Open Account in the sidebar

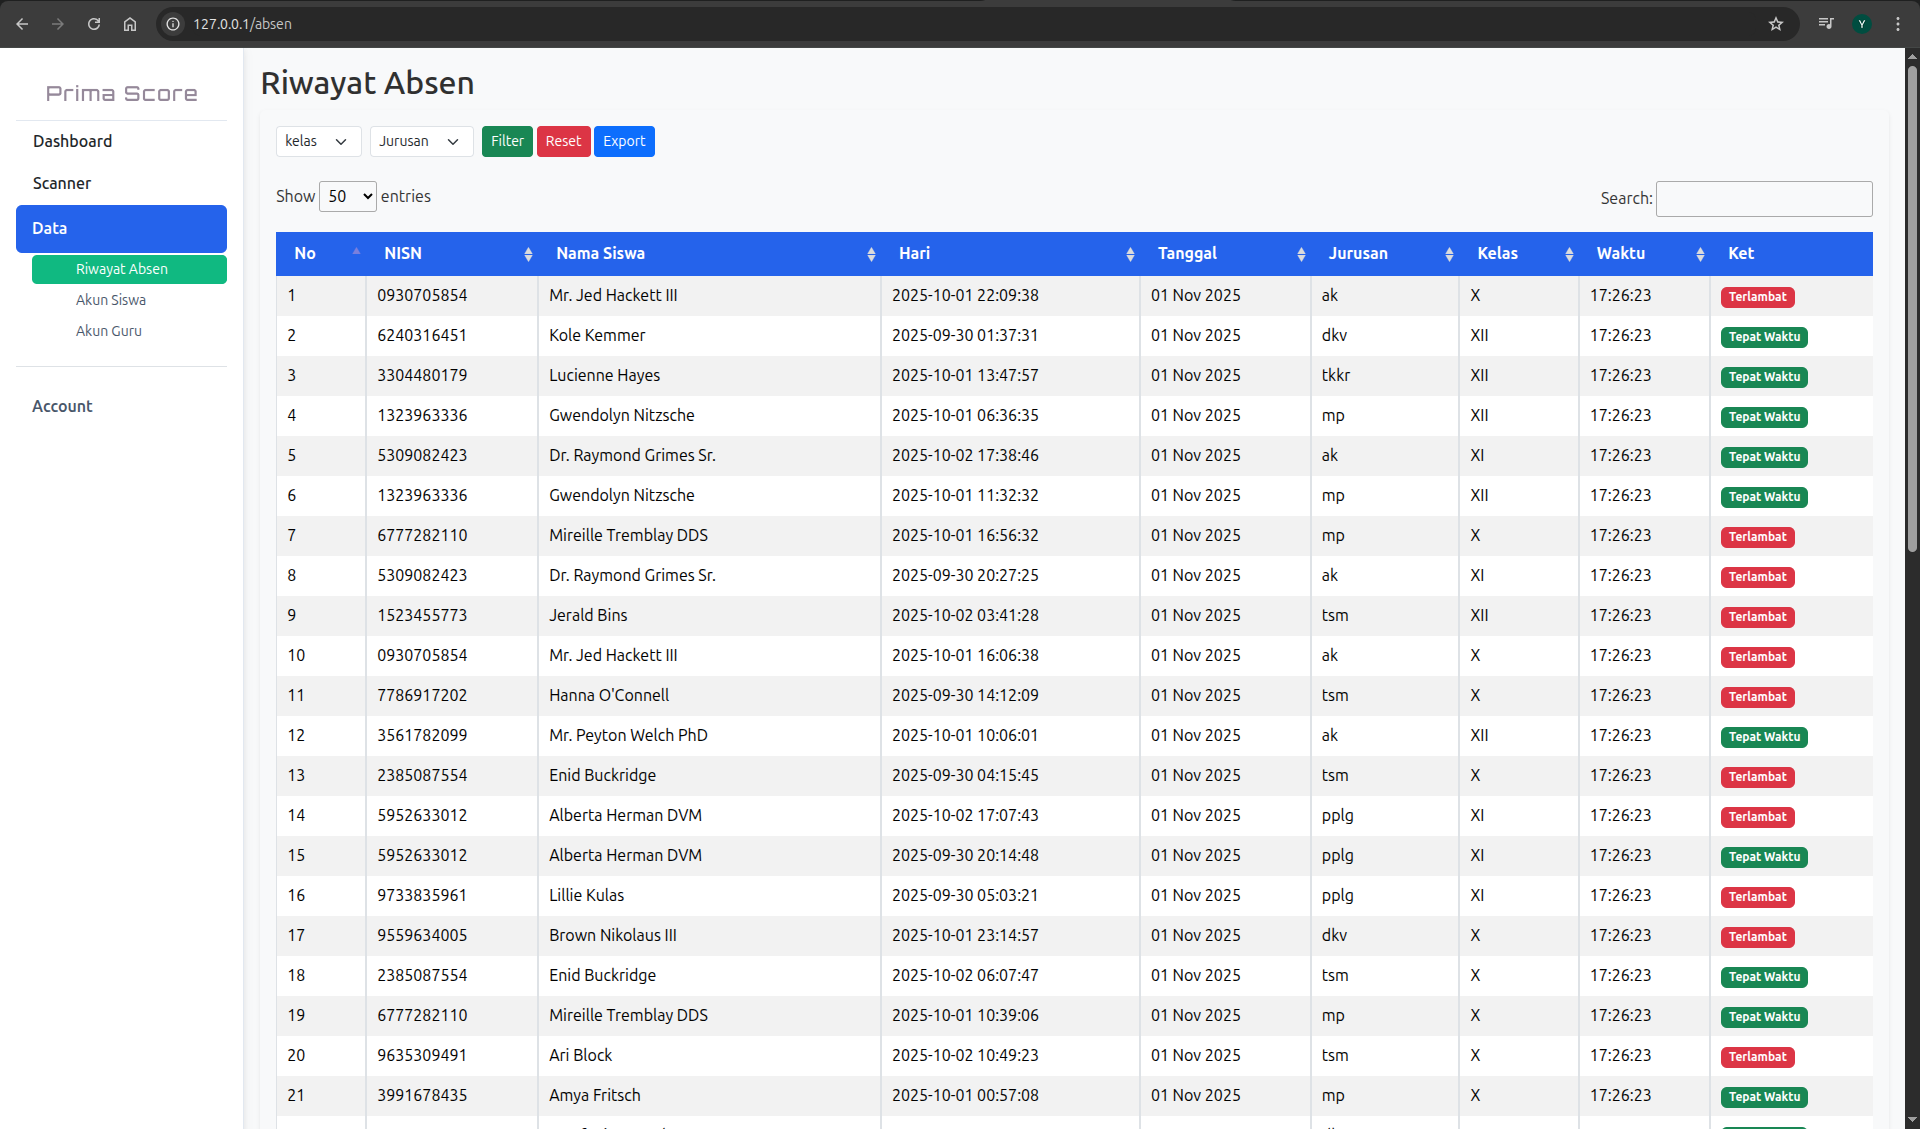click(x=62, y=406)
